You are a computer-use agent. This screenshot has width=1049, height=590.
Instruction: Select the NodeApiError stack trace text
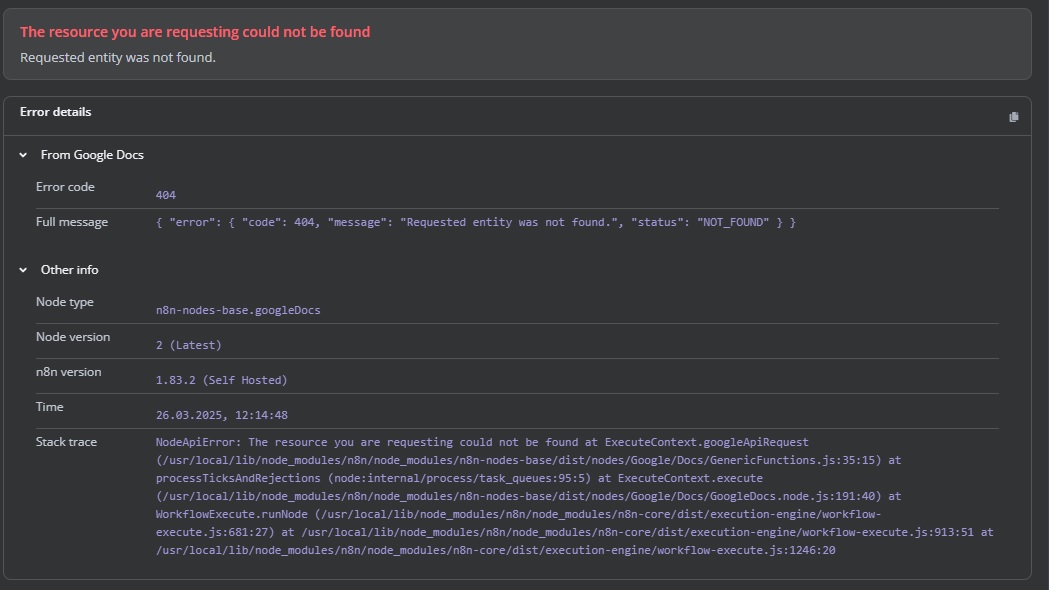click(x=575, y=496)
